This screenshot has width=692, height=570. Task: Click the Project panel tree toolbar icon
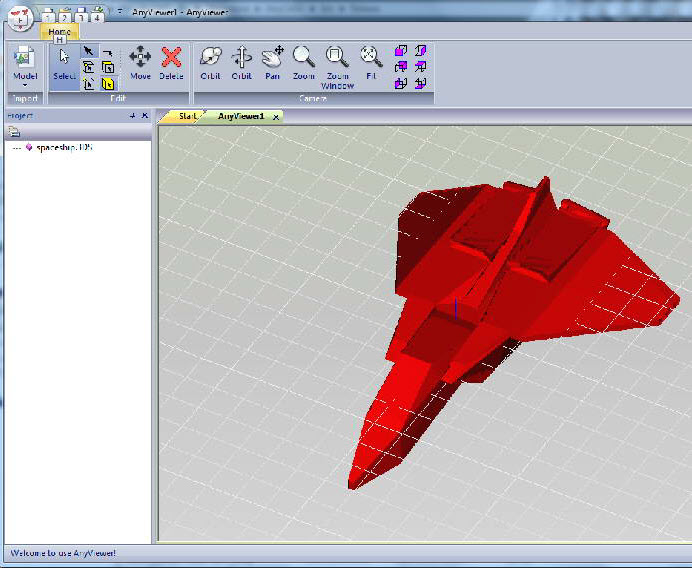[14, 132]
